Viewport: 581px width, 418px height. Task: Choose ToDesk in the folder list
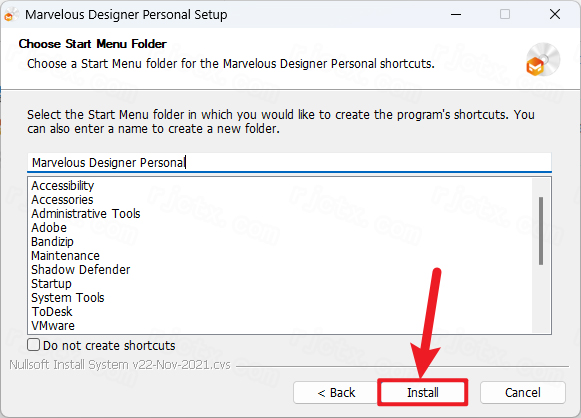point(52,312)
